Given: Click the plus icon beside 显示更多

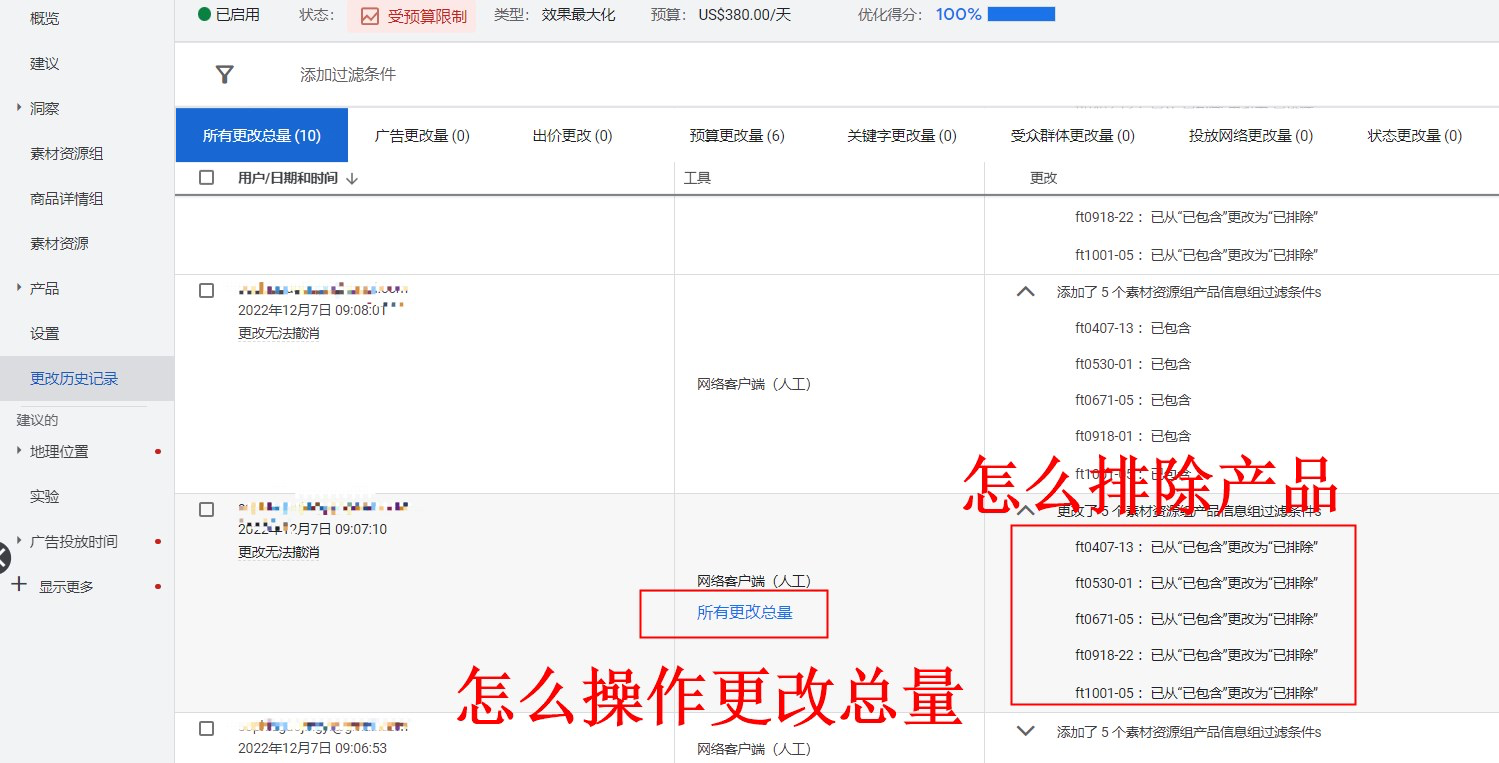Looking at the screenshot, I should 18,585.
